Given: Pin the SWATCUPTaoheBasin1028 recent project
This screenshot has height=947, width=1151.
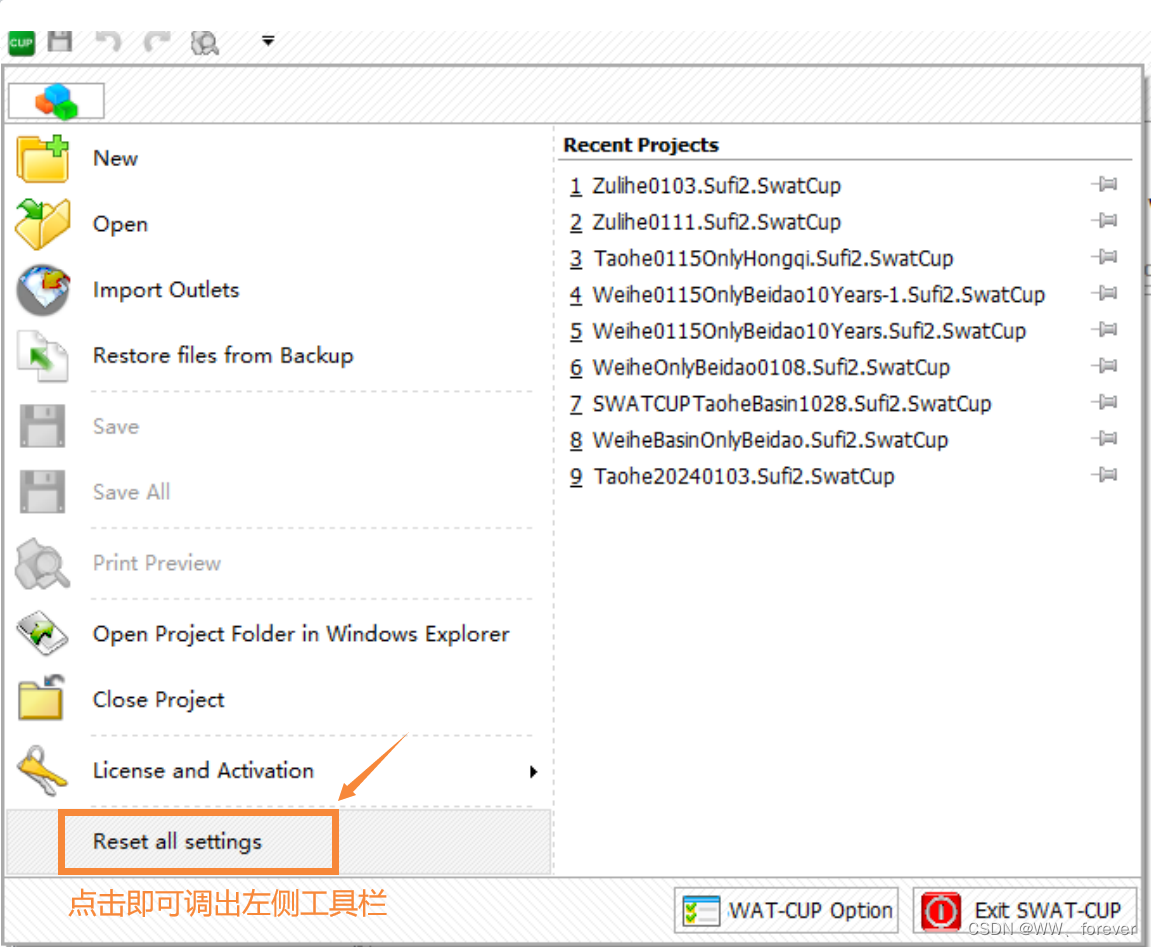Looking at the screenshot, I should 1105,402.
